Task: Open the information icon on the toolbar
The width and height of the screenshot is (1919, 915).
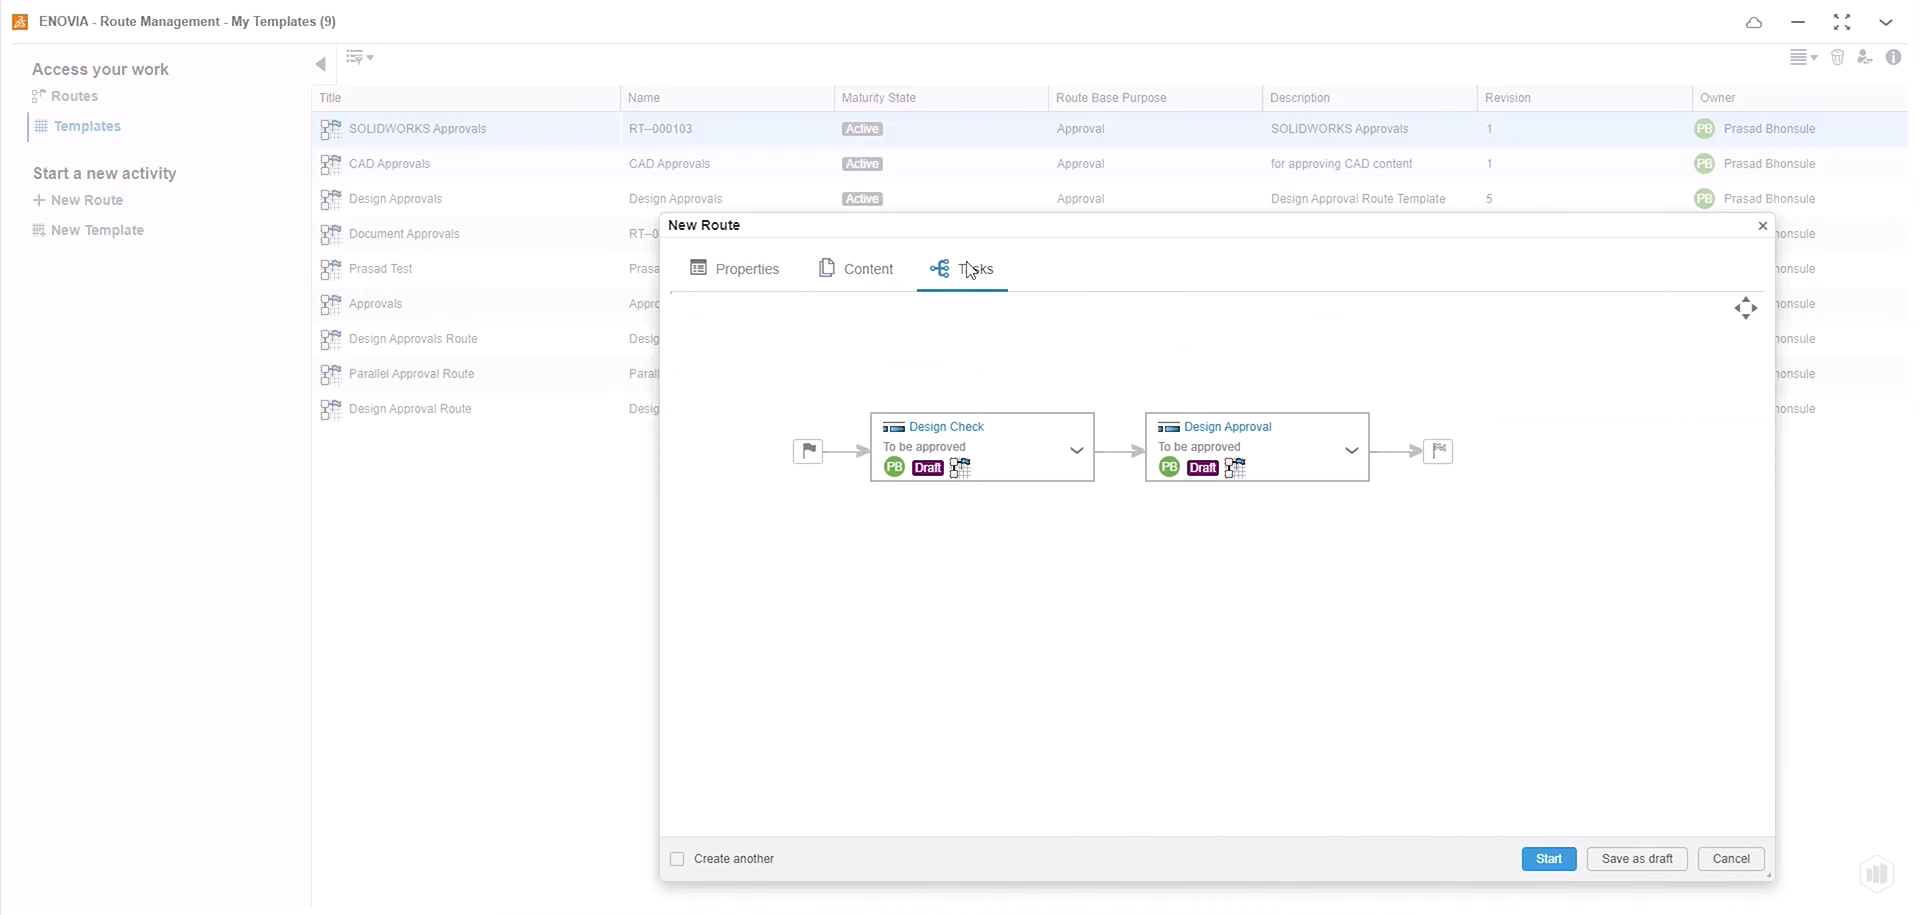Action: [1894, 57]
